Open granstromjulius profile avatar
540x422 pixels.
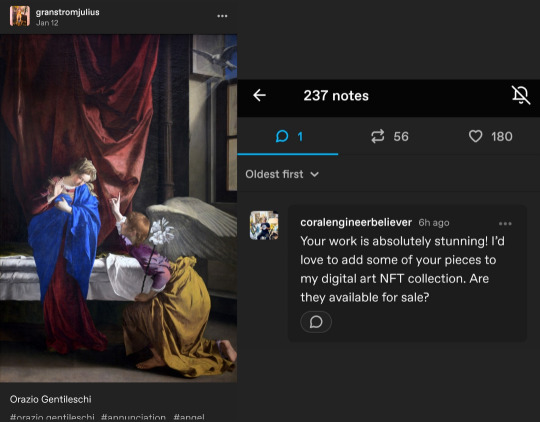[20, 16]
